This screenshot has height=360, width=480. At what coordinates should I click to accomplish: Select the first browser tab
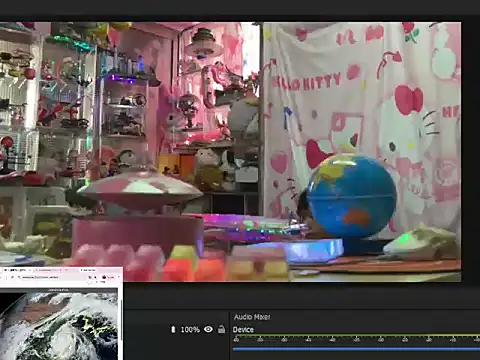coord(17,270)
